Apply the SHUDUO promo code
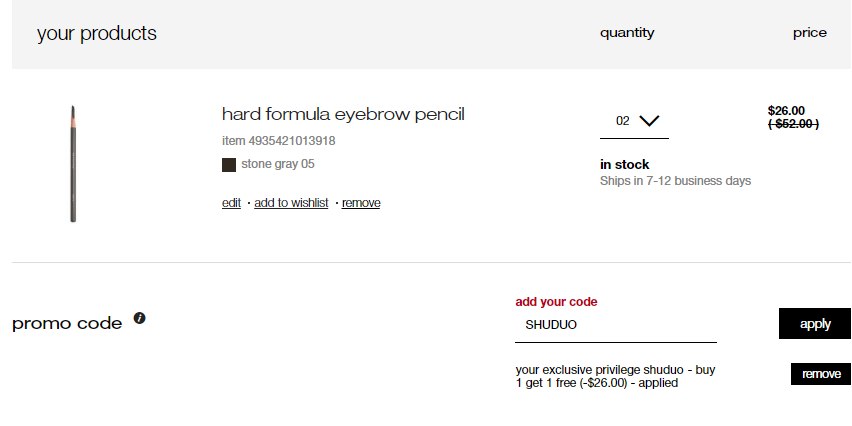852x426 pixels. (x=815, y=323)
